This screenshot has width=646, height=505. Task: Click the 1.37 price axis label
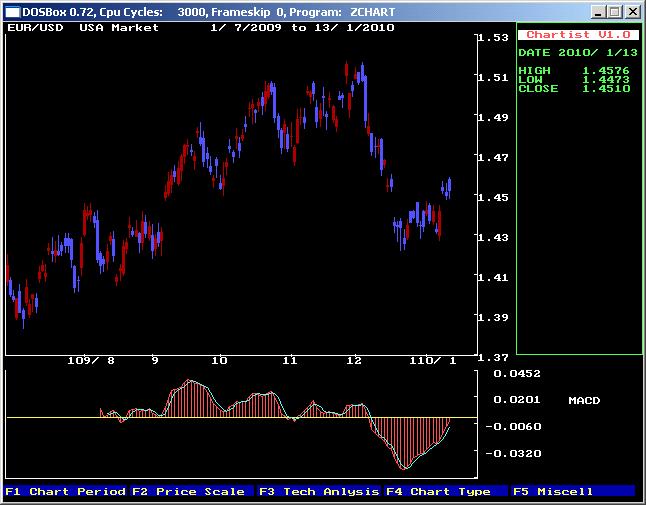pos(493,358)
